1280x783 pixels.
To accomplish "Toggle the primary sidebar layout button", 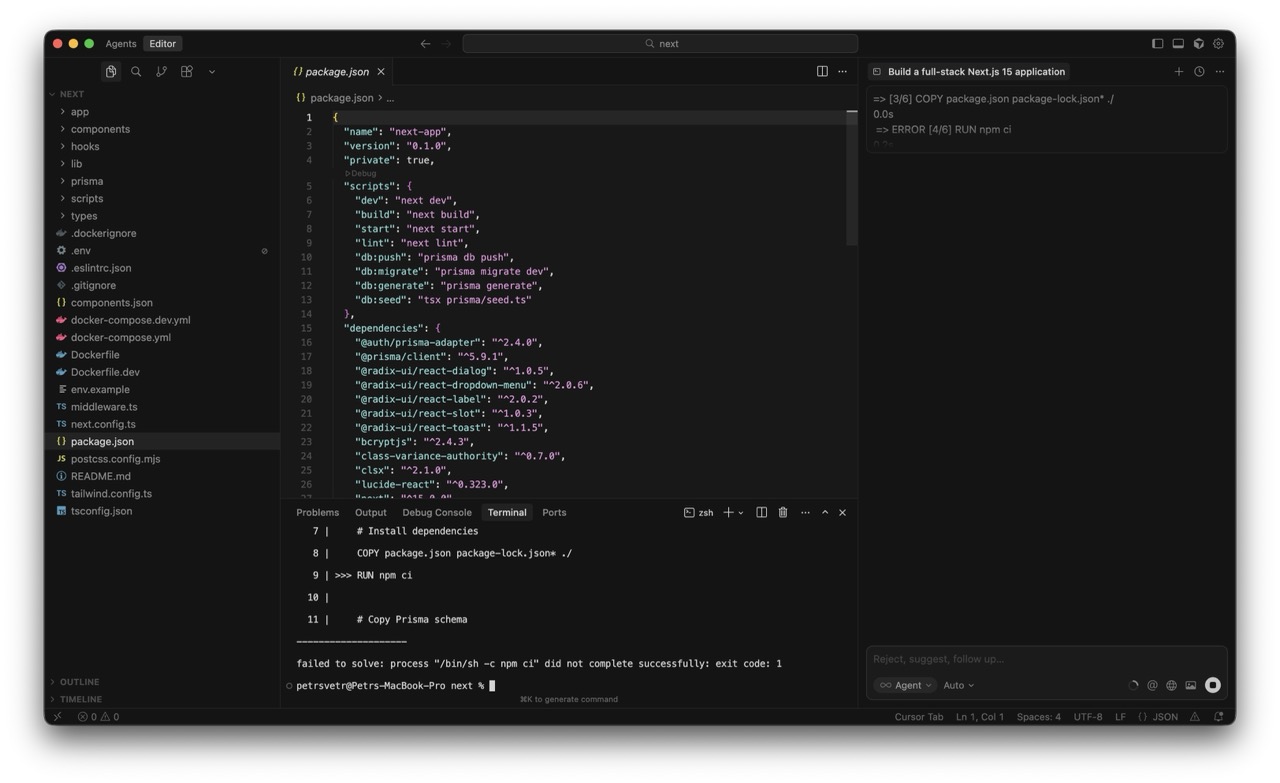I will [x=1157, y=44].
